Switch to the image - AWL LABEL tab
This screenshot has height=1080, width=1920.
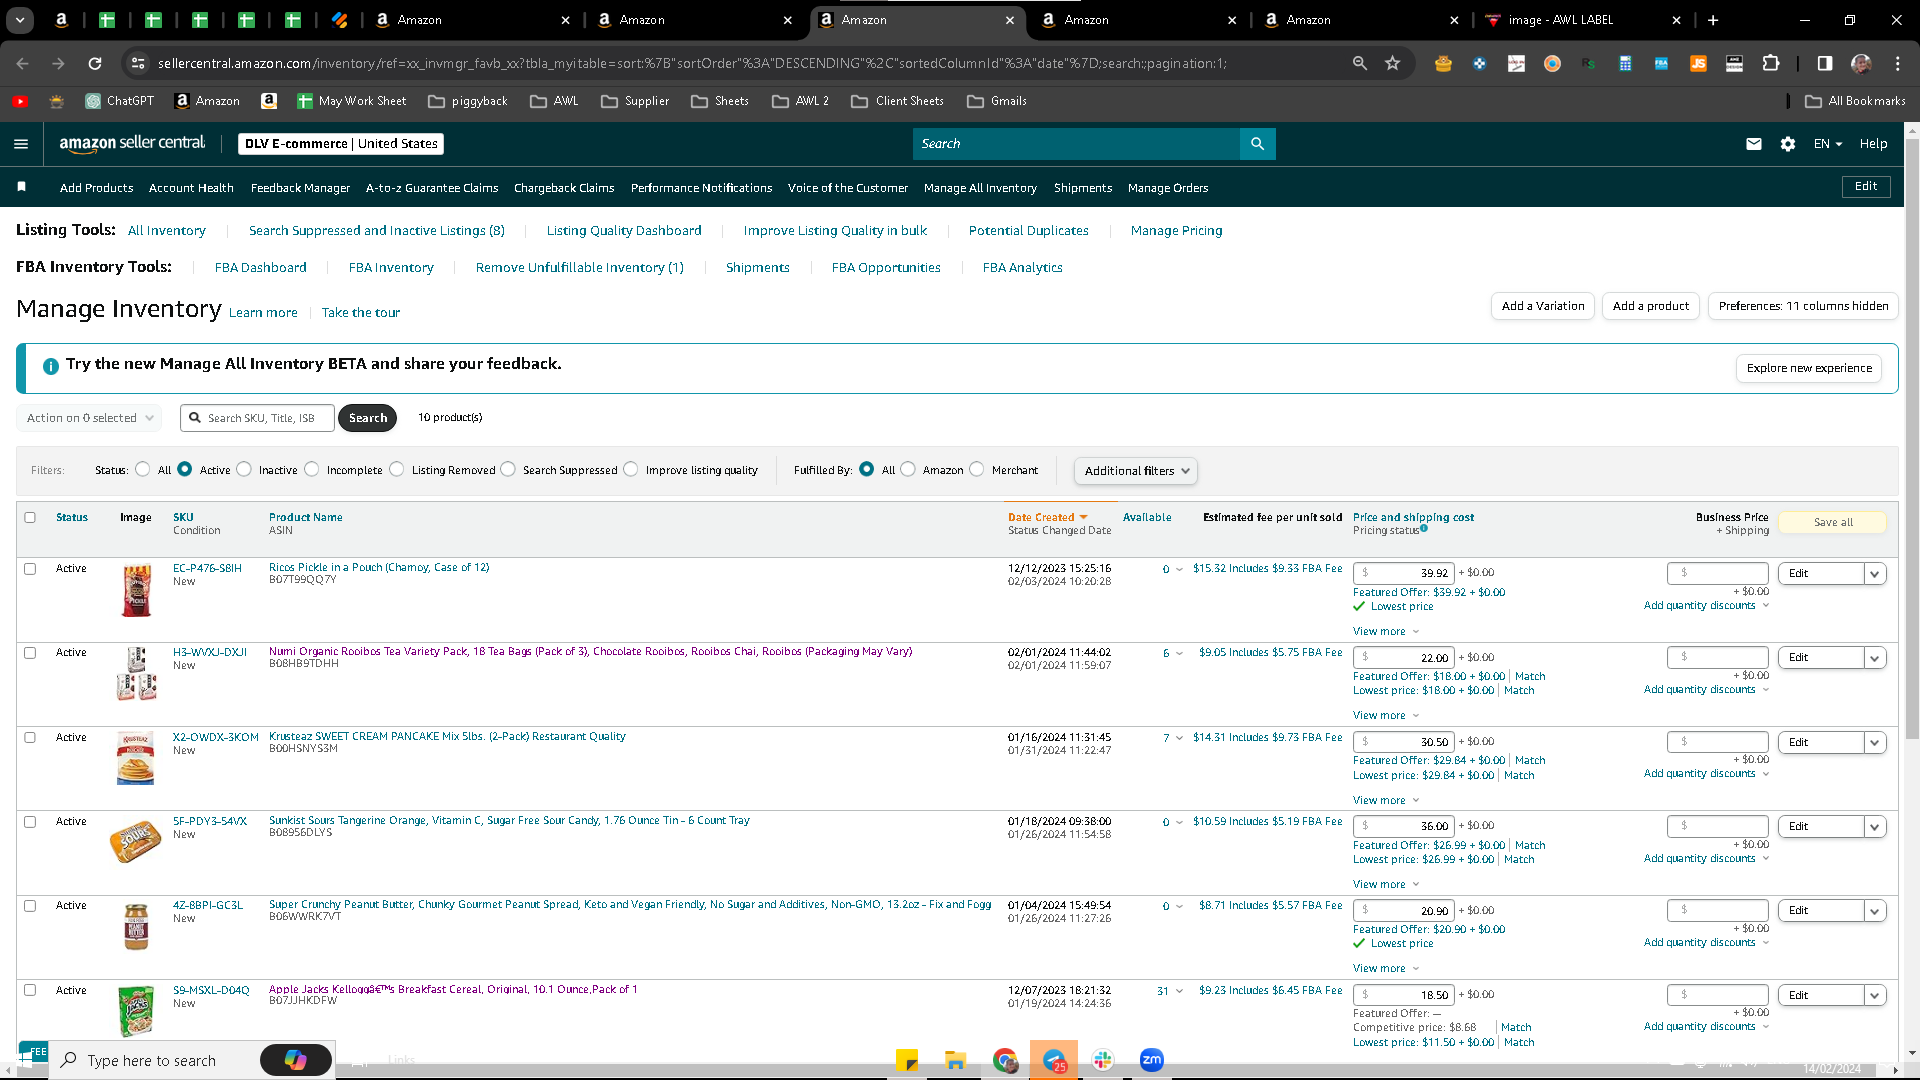click(x=1583, y=20)
